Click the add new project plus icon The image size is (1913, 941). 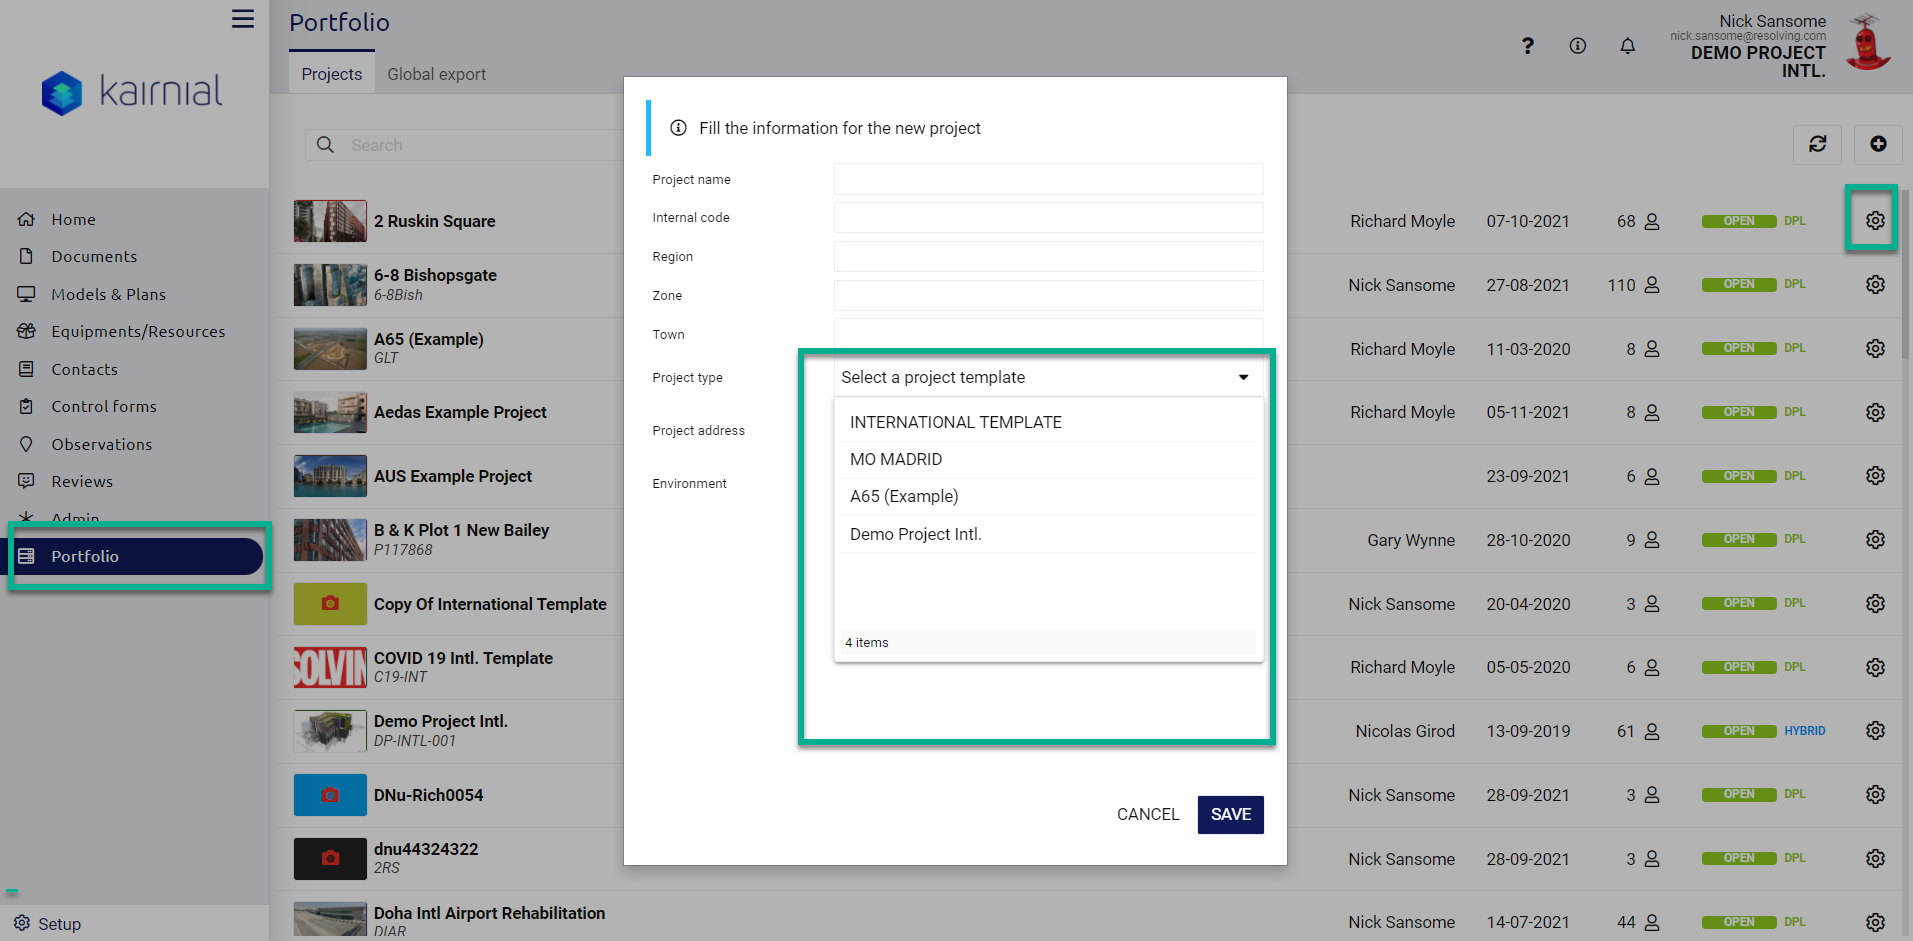pos(1877,144)
